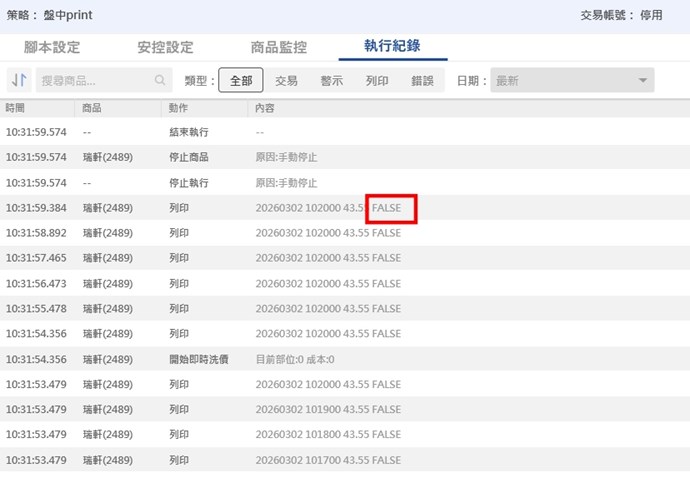Select the 結束執行 log row
Image resolution: width=690 pixels, height=478 pixels.
pyautogui.click(x=190, y=132)
